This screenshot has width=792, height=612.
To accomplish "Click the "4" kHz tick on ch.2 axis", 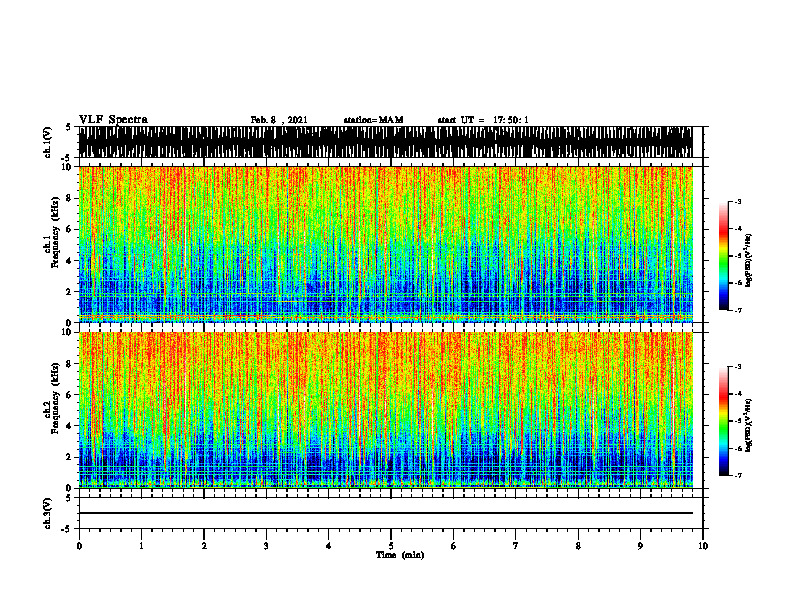I will pos(69,426).
